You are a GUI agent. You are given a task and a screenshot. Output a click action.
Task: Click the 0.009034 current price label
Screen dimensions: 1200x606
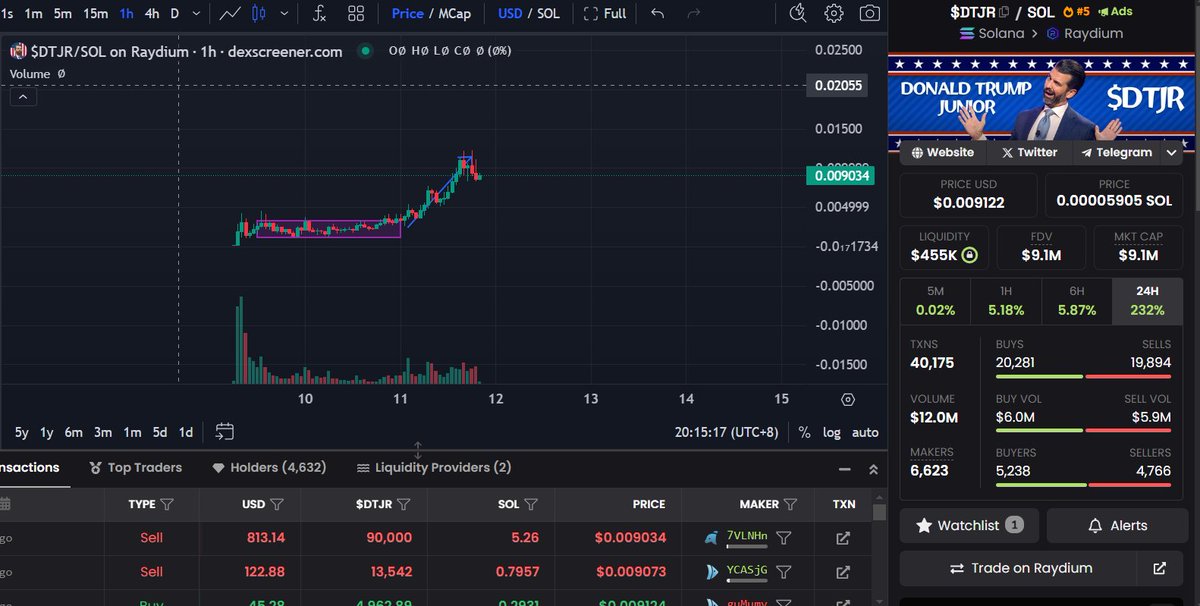(x=841, y=176)
